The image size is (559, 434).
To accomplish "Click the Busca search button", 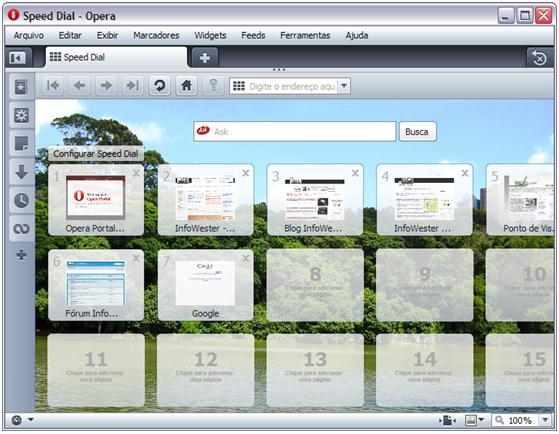I will pos(417,132).
